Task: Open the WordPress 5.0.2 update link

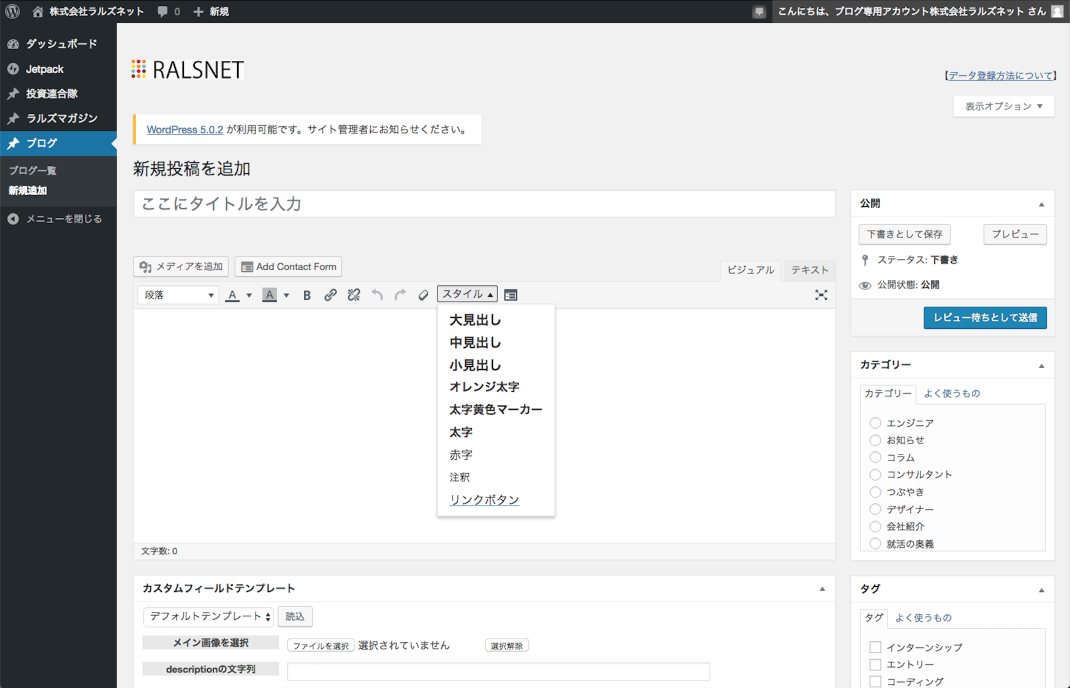Action: 185,129
